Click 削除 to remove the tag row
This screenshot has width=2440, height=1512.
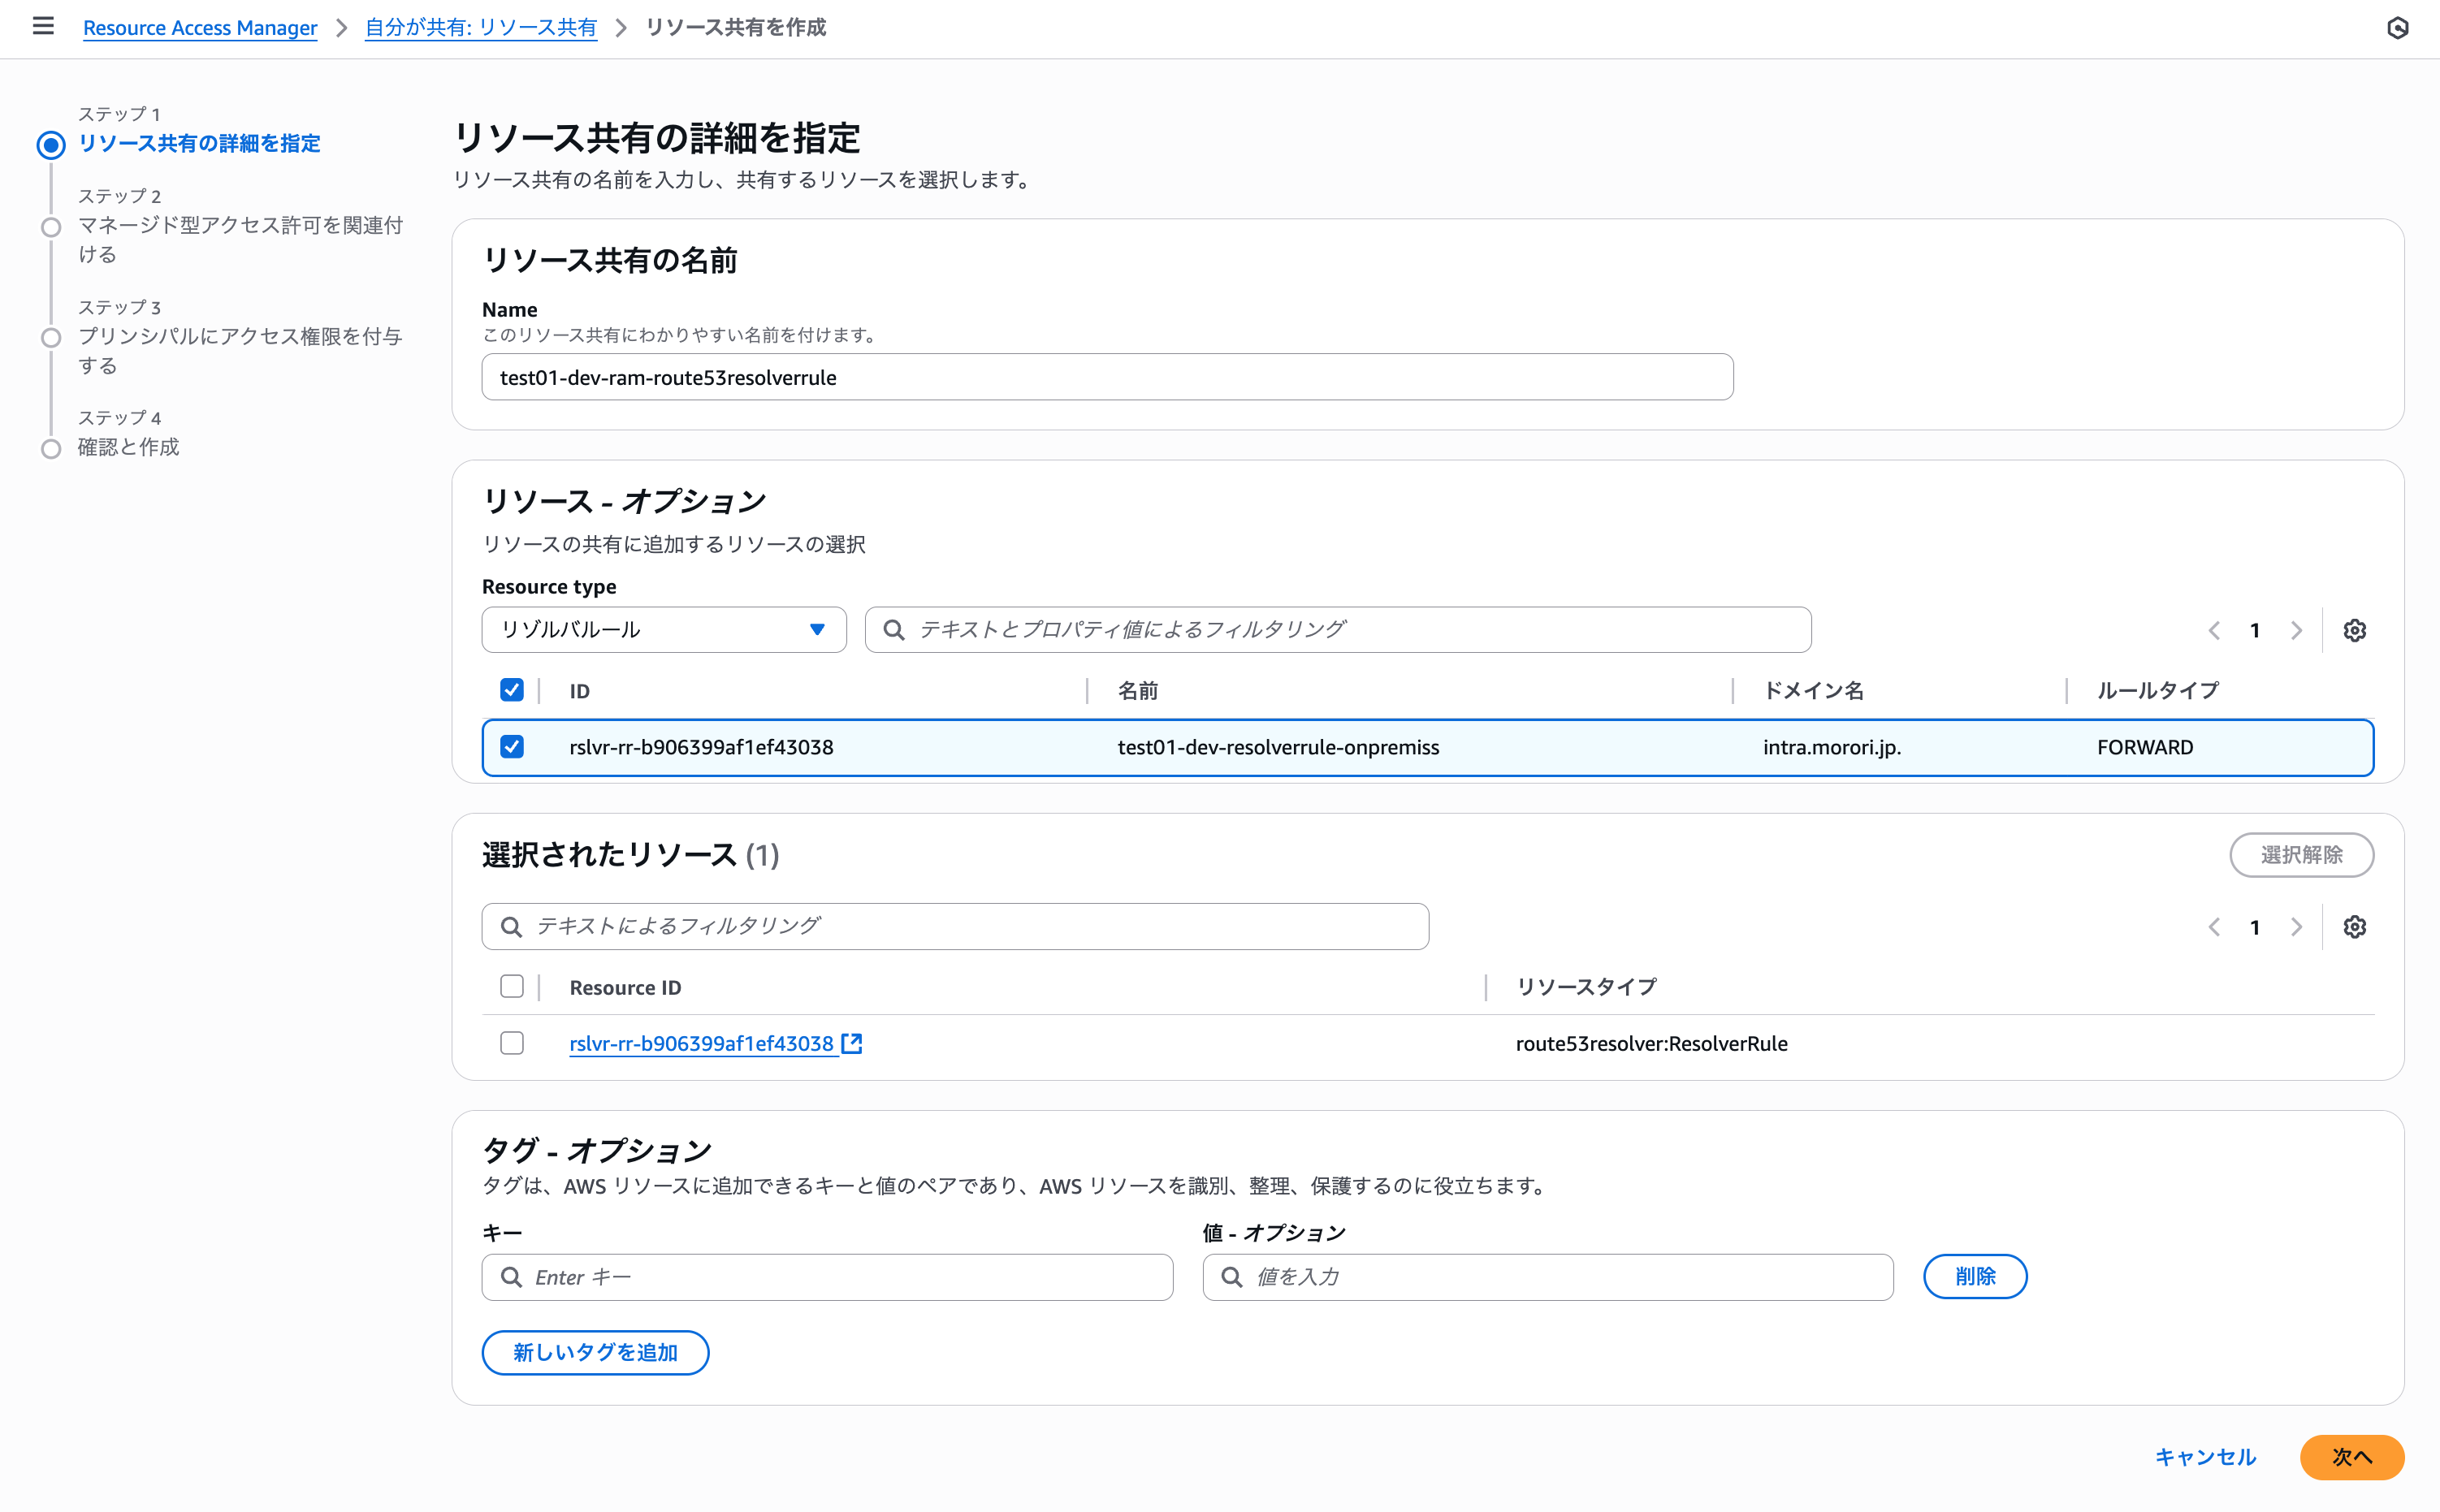(x=1975, y=1276)
